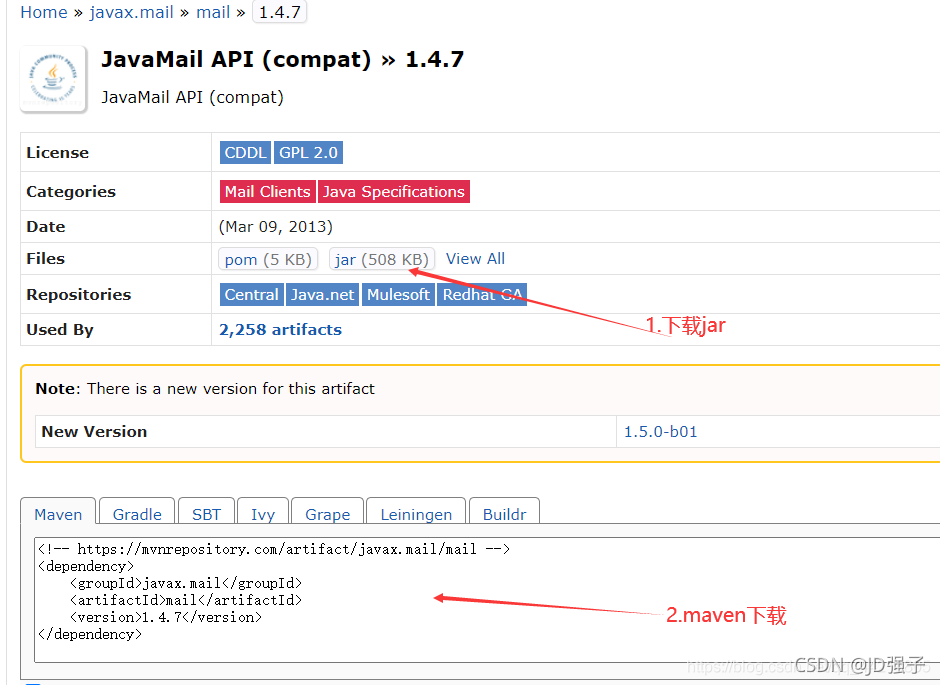Click View All files link
Image resolution: width=940 pixels, height=685 pixels.
pyautogui.click(x=475, y=258)
